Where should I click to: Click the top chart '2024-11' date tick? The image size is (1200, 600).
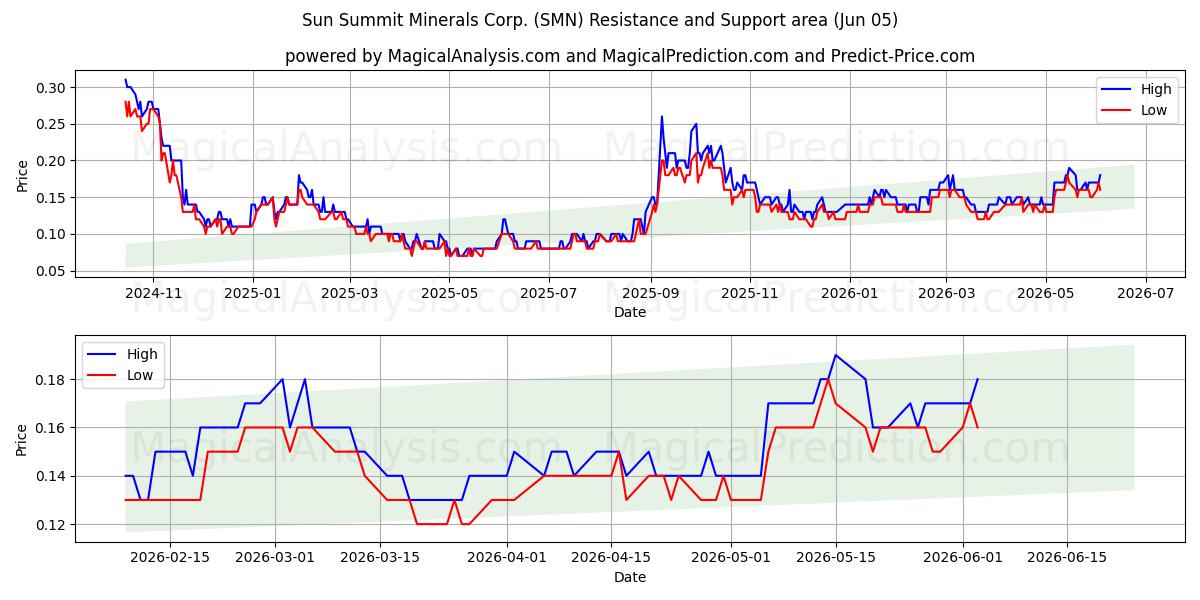(x=153, y=294)
